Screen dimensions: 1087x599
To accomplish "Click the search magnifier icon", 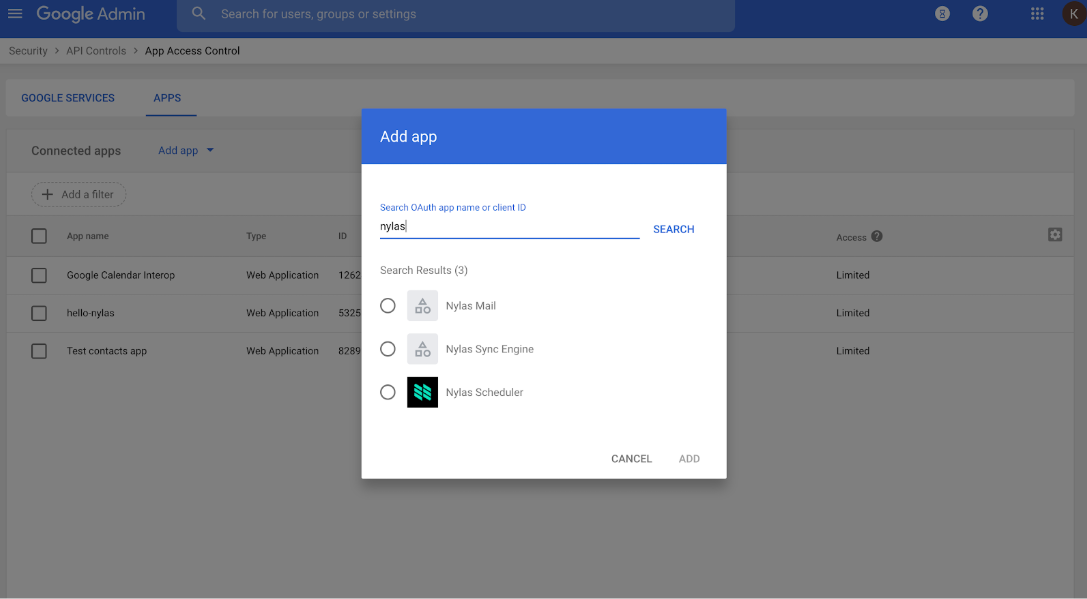I will 198,14.
